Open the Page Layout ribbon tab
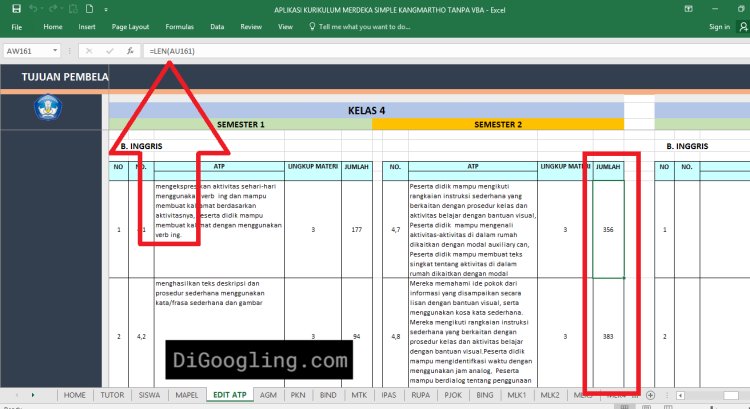The image size is (750, 409). 130,27
